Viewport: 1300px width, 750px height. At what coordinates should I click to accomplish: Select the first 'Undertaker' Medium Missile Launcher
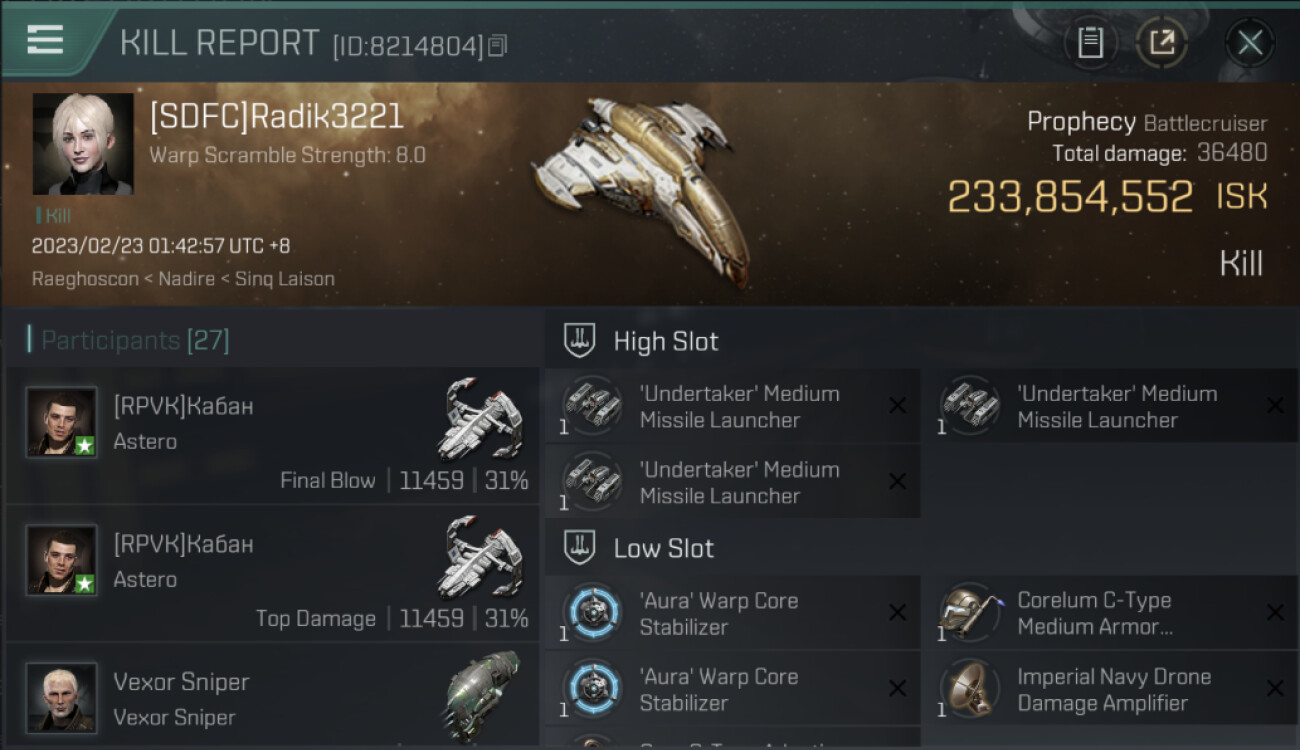[x=733, y=406]
